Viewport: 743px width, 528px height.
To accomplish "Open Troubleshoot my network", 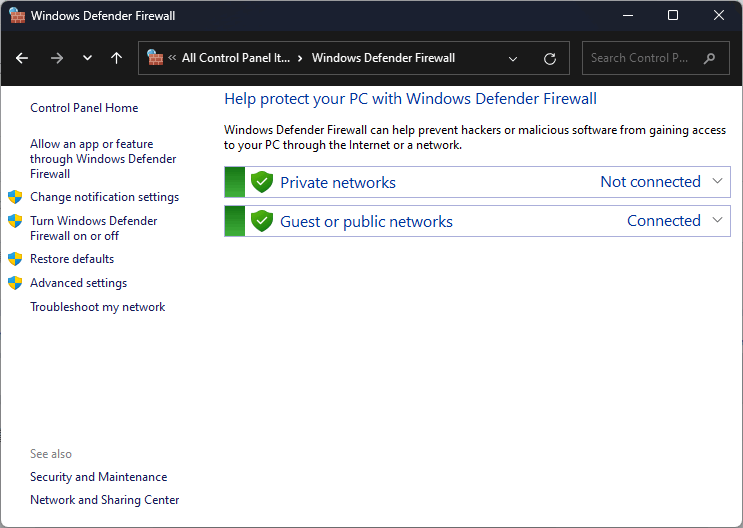I will (x=97, y=307).
